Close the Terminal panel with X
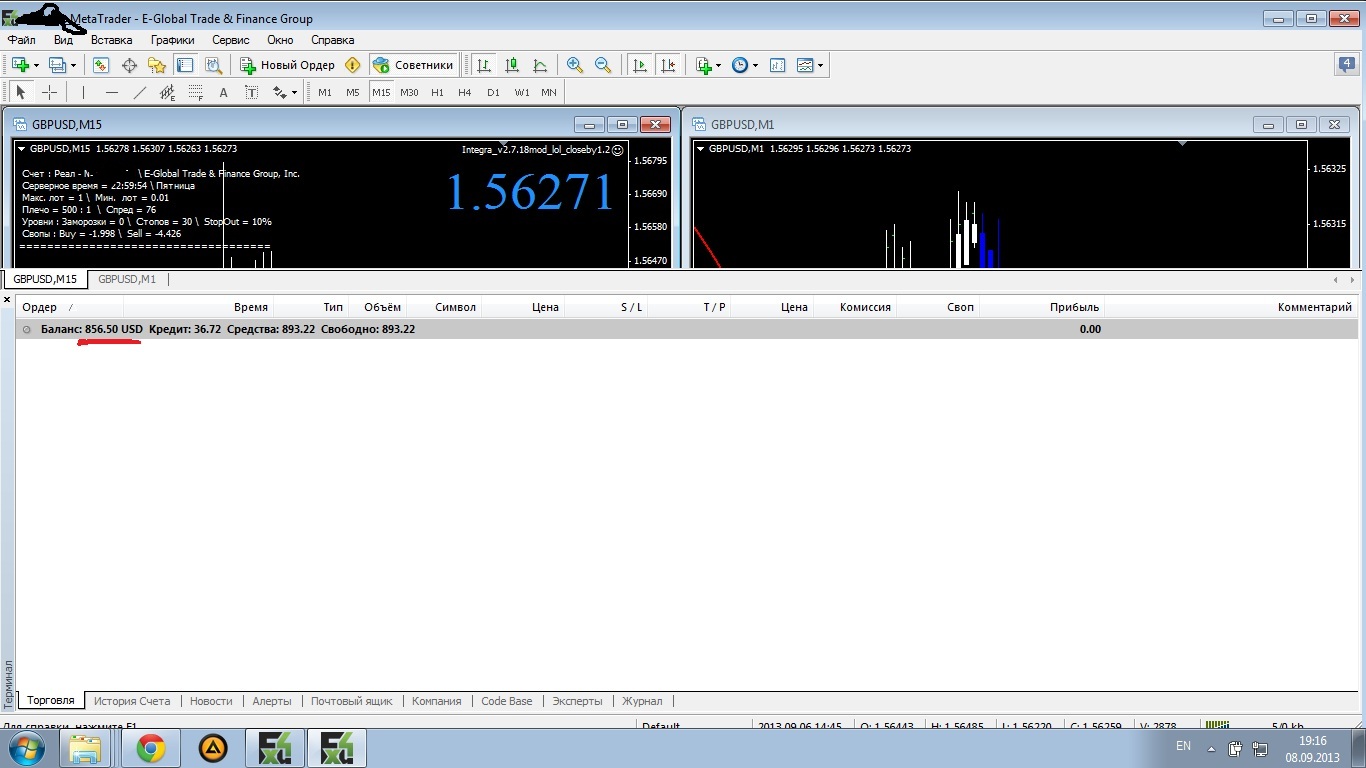The height and width of the screenshot is (768, 1366). (7, 299)
